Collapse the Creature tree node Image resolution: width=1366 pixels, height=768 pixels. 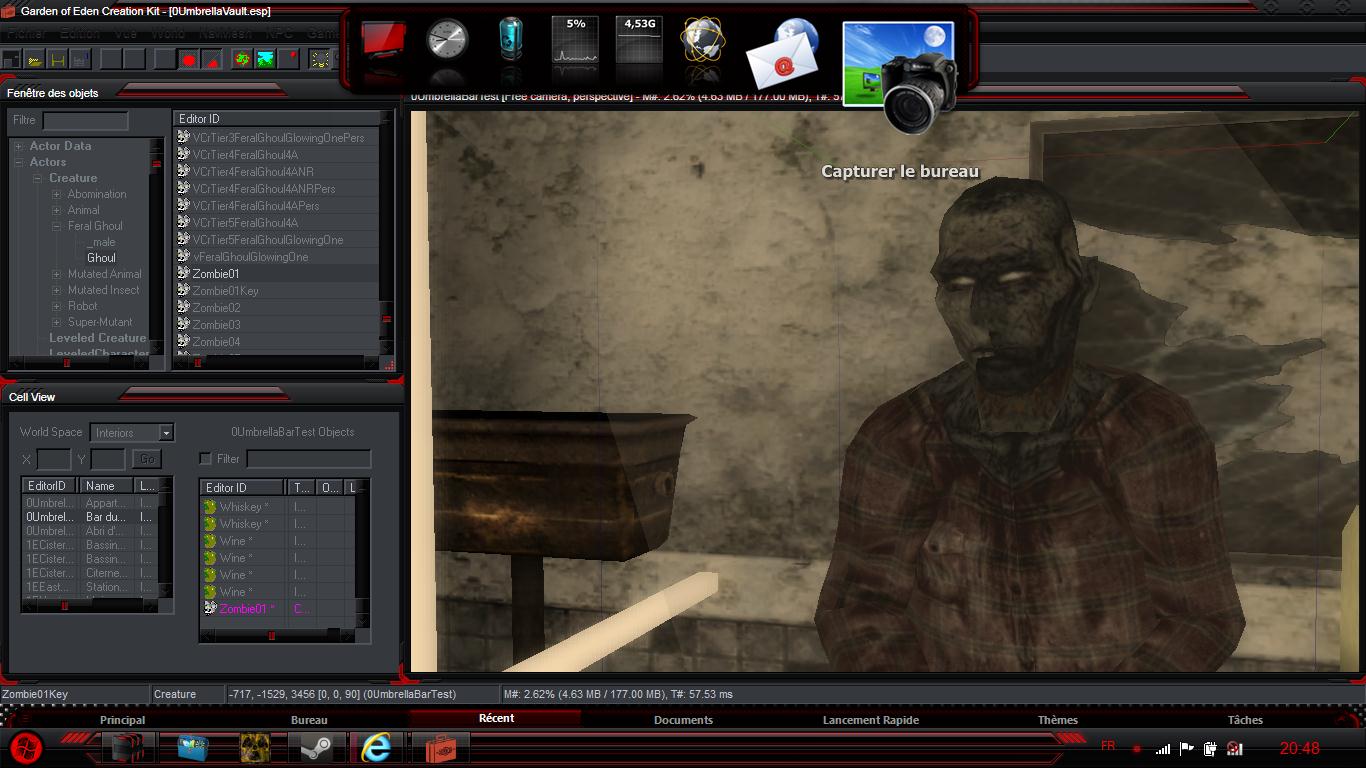pos(37,178)
